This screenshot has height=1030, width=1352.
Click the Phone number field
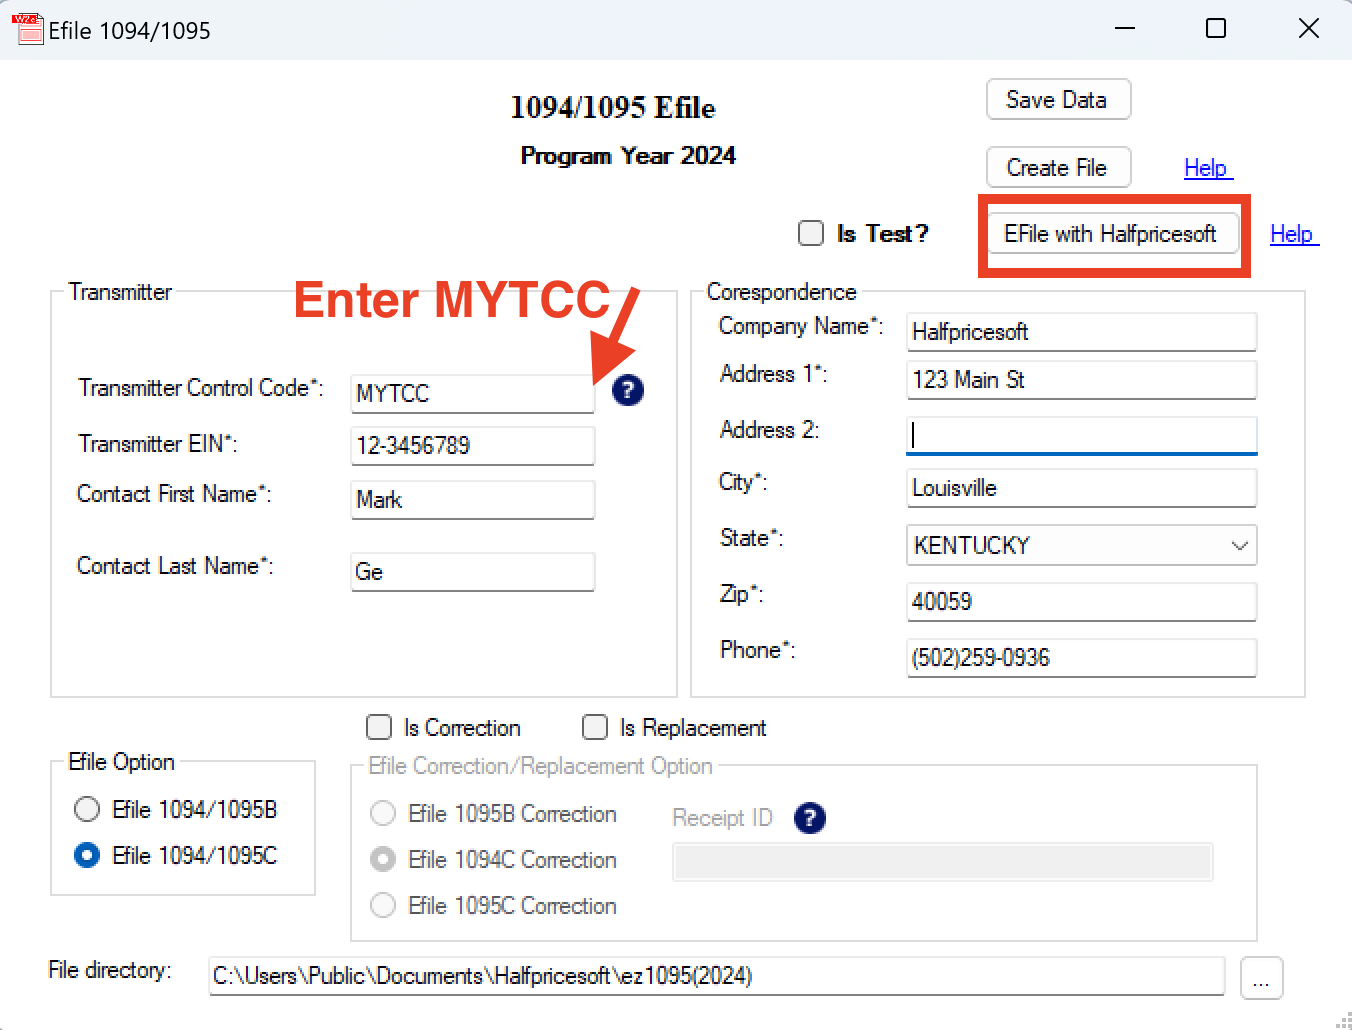click(1081, 657)
